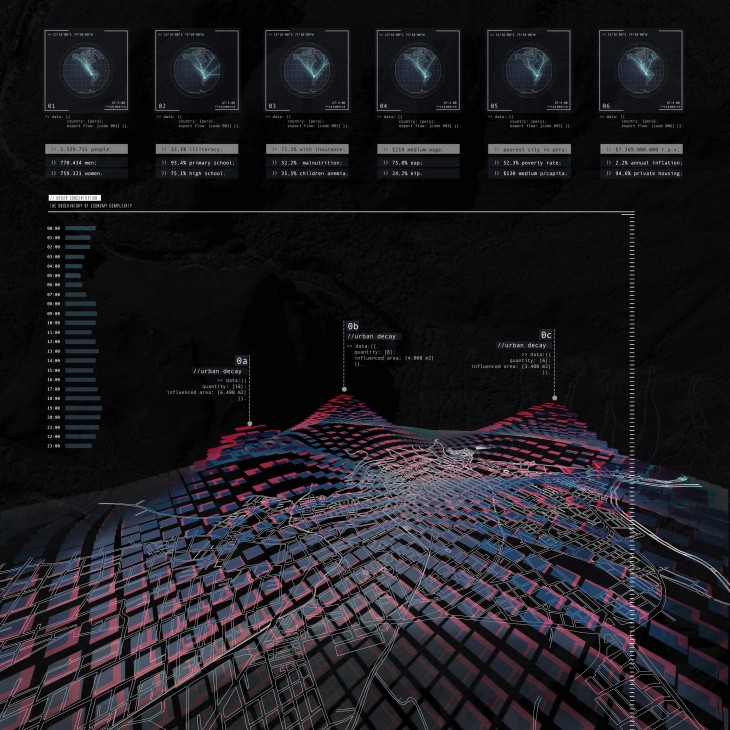Viewport: 730px width, 730px height.
Task: Click the 'Observatory of Economy Complexity' heading
Action: click(x=90, y=206)
